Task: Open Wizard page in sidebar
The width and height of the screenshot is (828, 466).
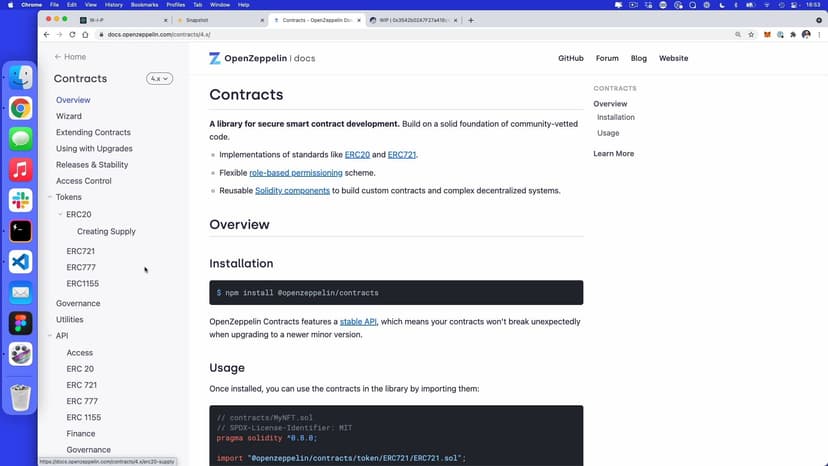Action: (69, 116)
